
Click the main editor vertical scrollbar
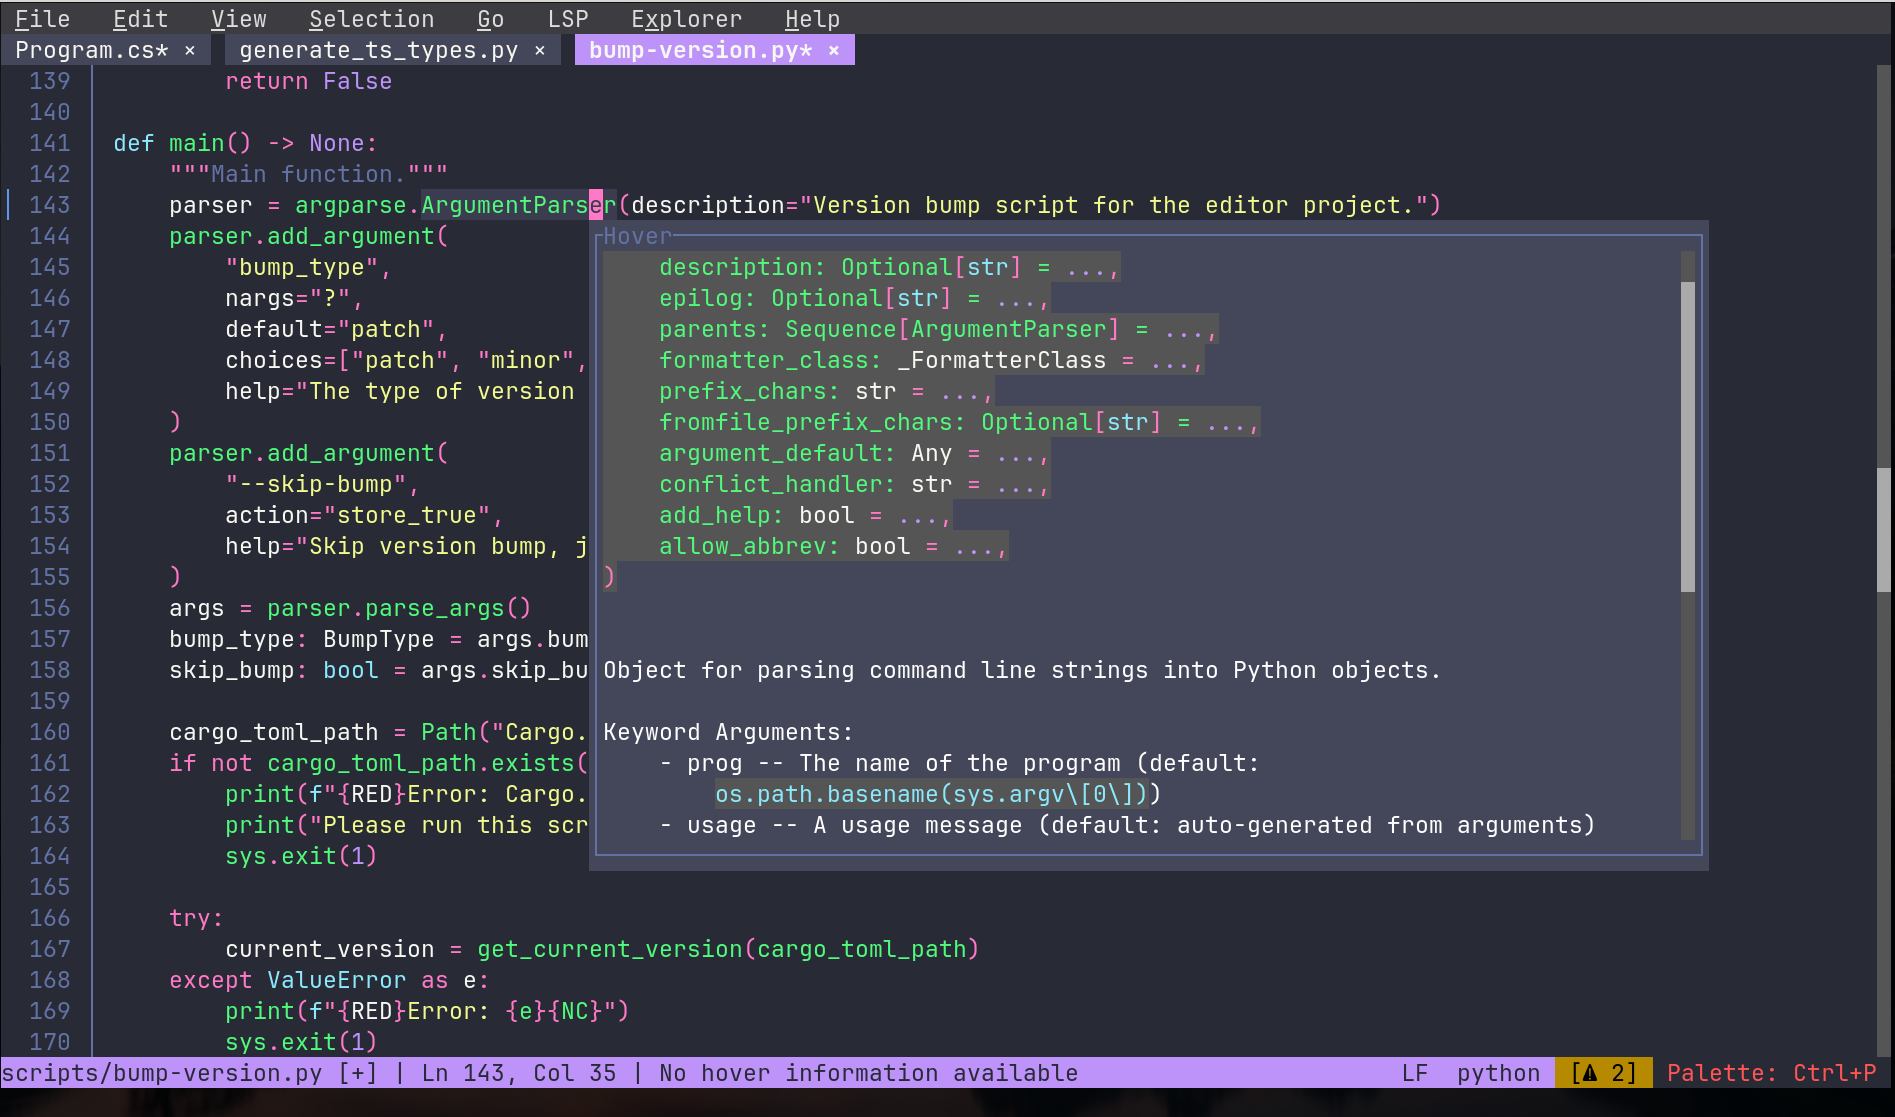pos(1884,530)
